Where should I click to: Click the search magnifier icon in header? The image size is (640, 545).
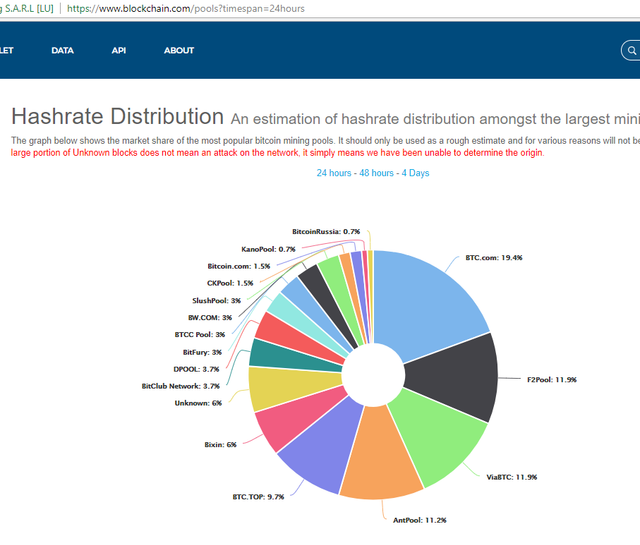point(632,51)
